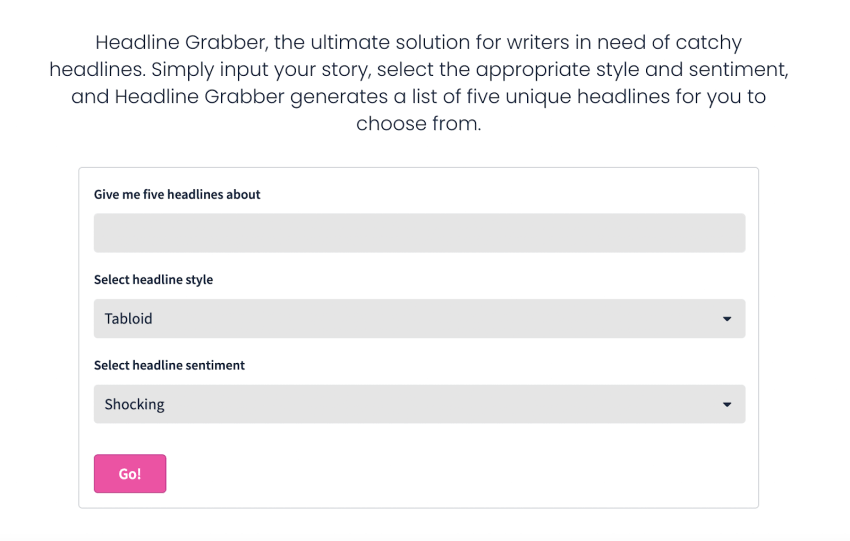Click the "Select headline style" label
850x541 pixels.
coord(153,280)
